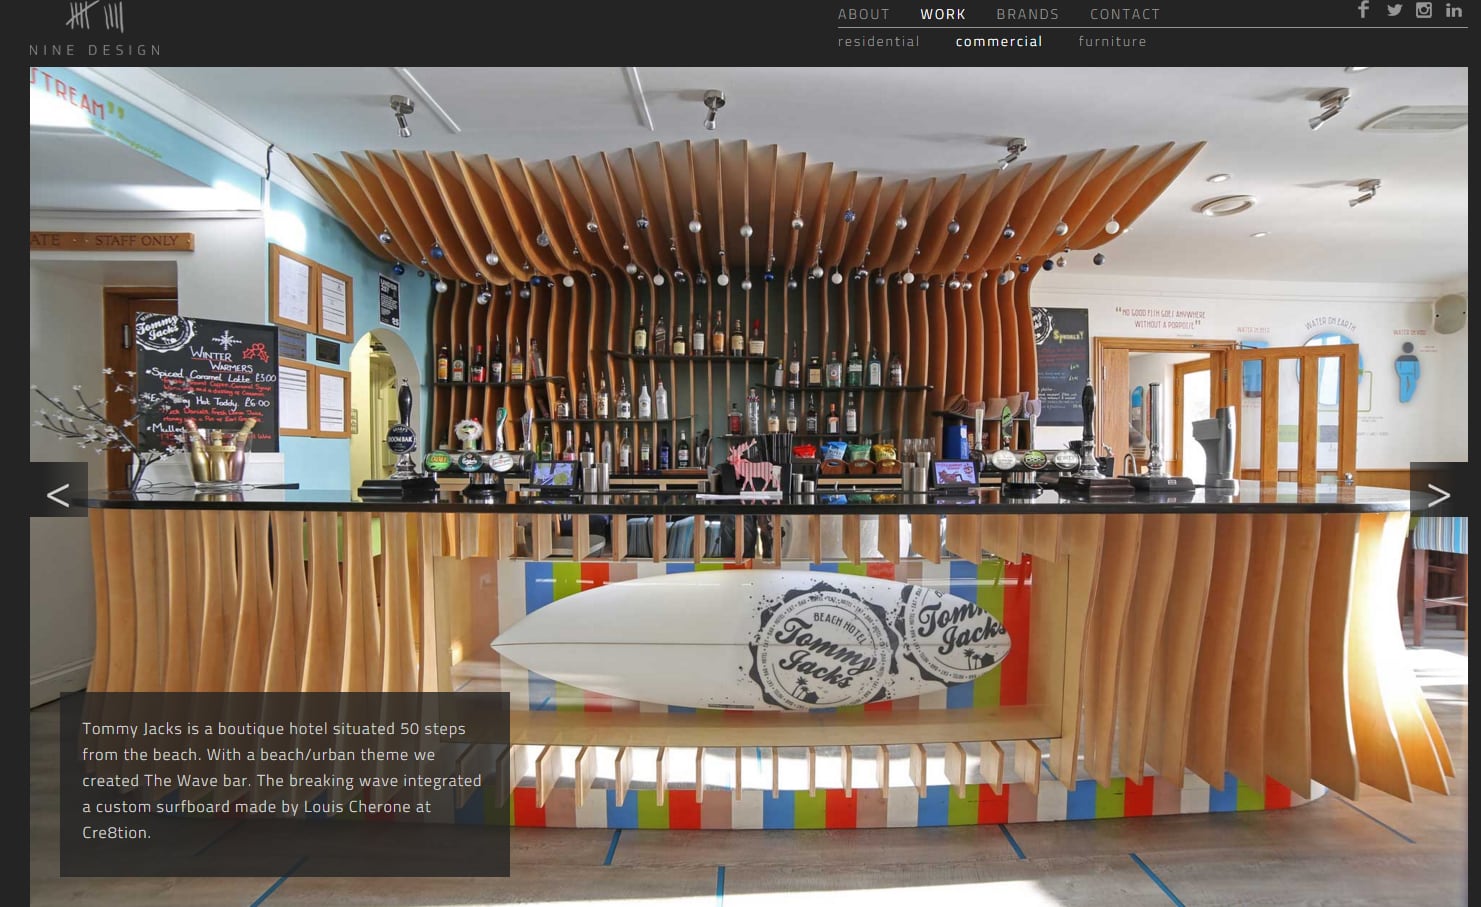This screenshot has width=1481, height=907.
Task: Open the CONTACT page
Action: 1125,14
